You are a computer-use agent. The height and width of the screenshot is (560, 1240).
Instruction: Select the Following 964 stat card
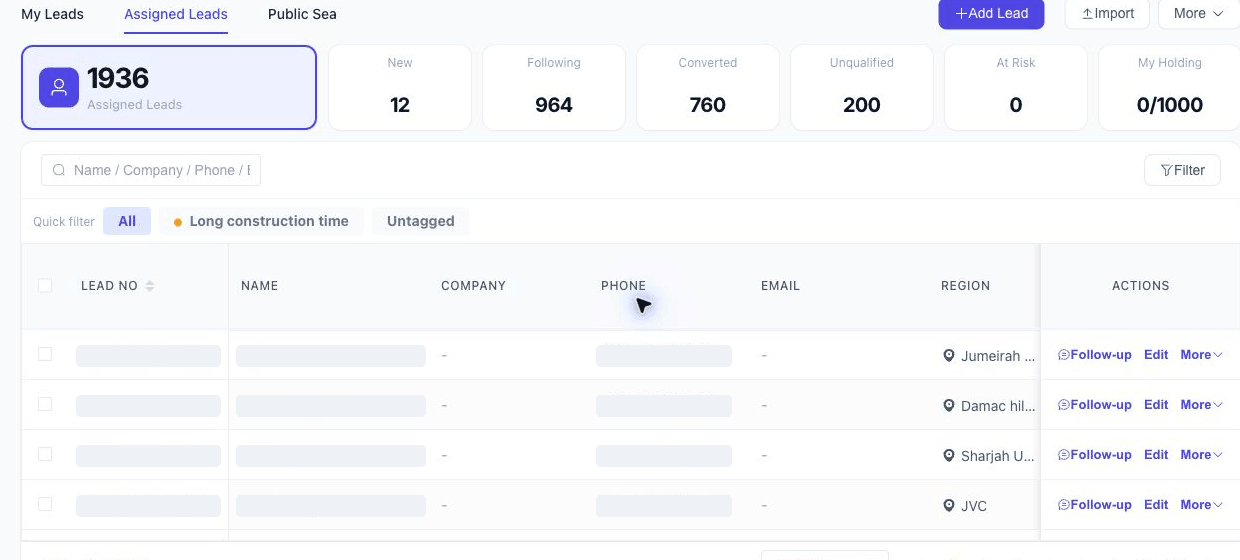click(554, 88)
